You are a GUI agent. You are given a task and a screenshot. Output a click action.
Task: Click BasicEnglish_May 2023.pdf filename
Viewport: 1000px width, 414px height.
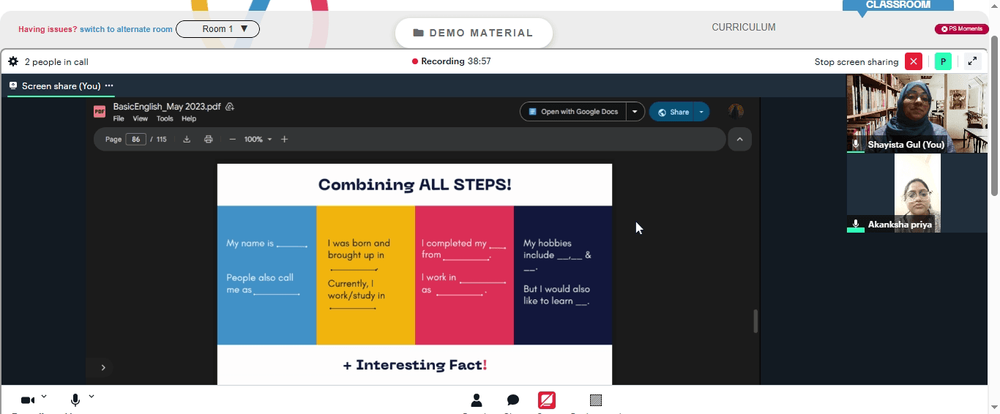tap(166, 107)
